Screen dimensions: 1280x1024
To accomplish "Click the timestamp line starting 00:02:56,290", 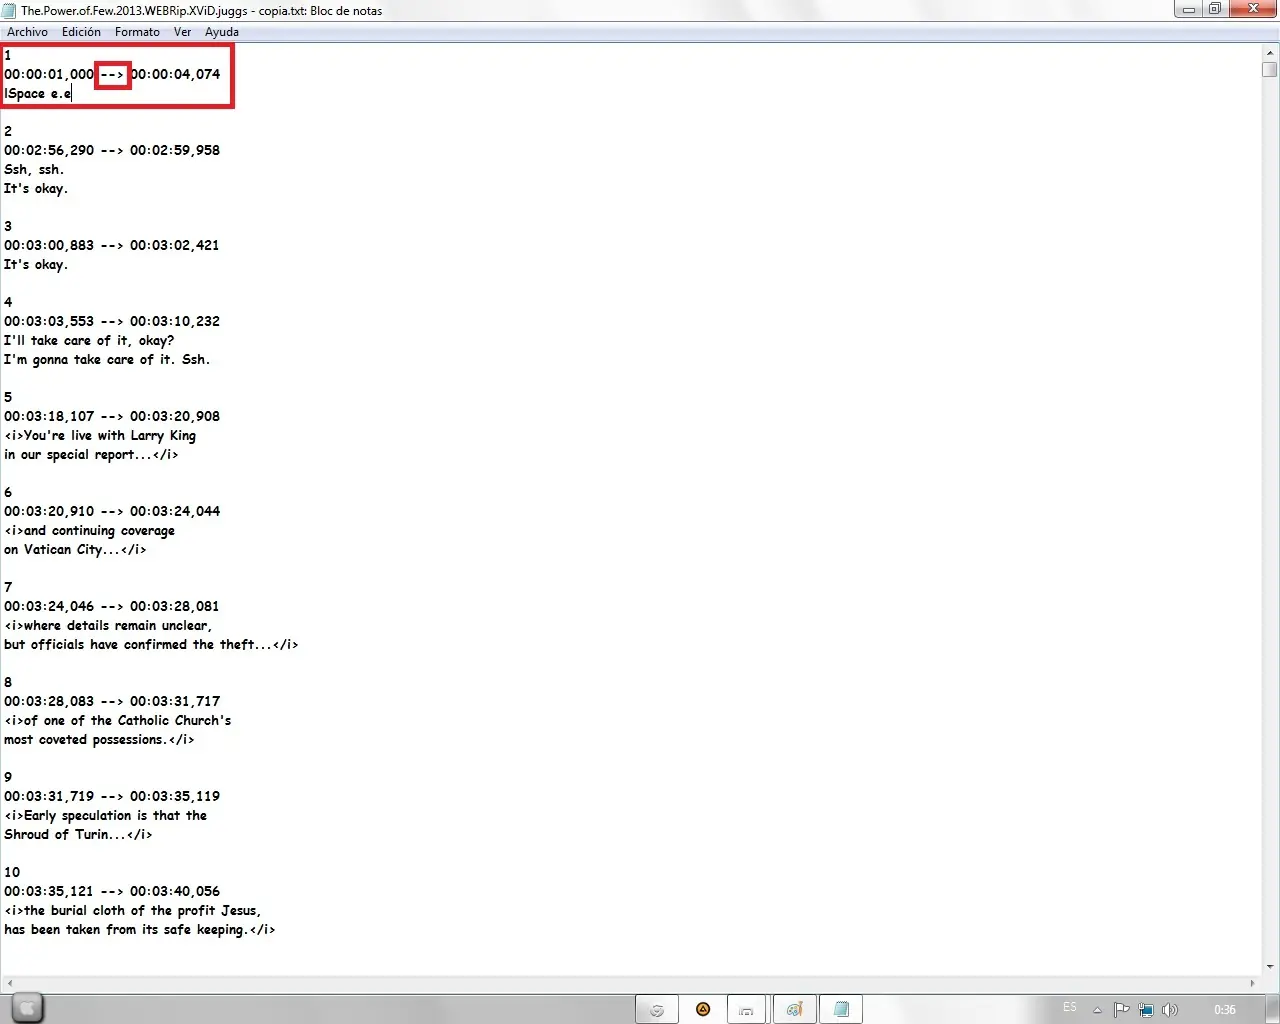I will coord(112,150).
